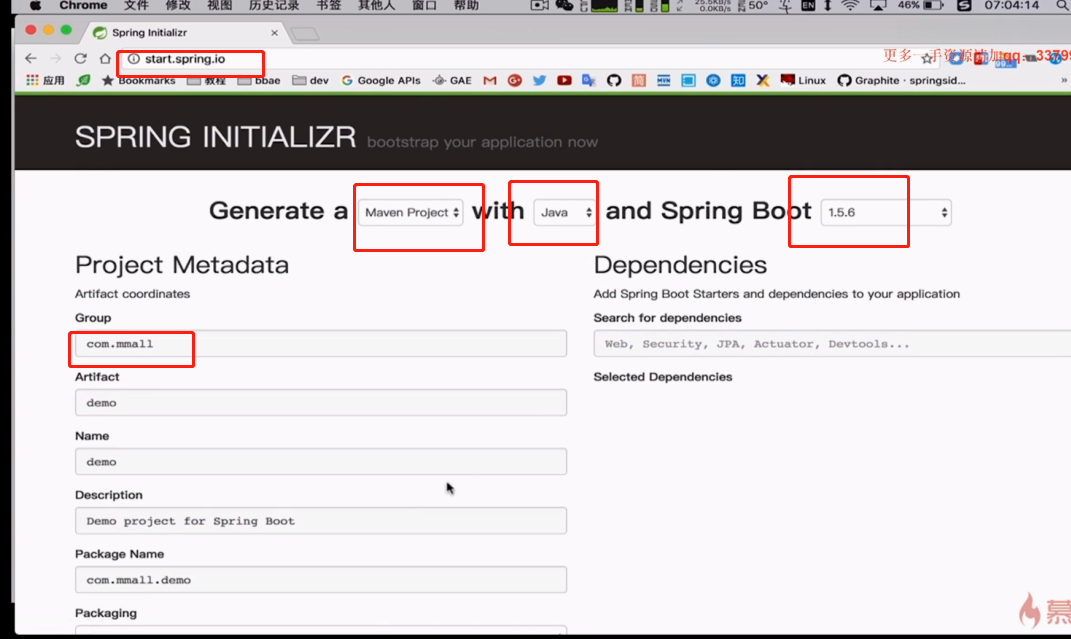The height and width of the screenshot is (639, 1071).
Task: Open the Spring Boot 1.5.6 version dropdown
Action: [886, 212]
